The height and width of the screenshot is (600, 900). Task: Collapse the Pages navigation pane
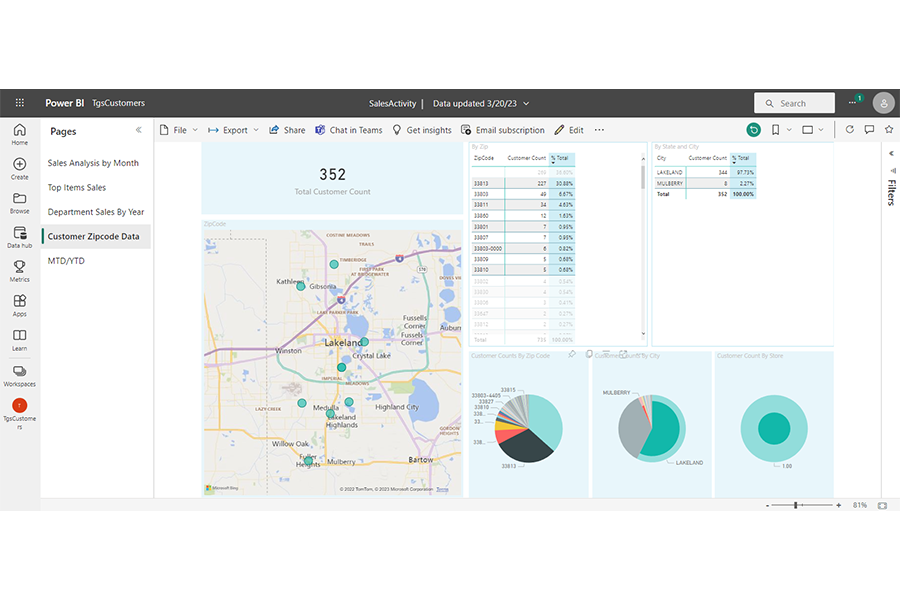click(139, 131)
